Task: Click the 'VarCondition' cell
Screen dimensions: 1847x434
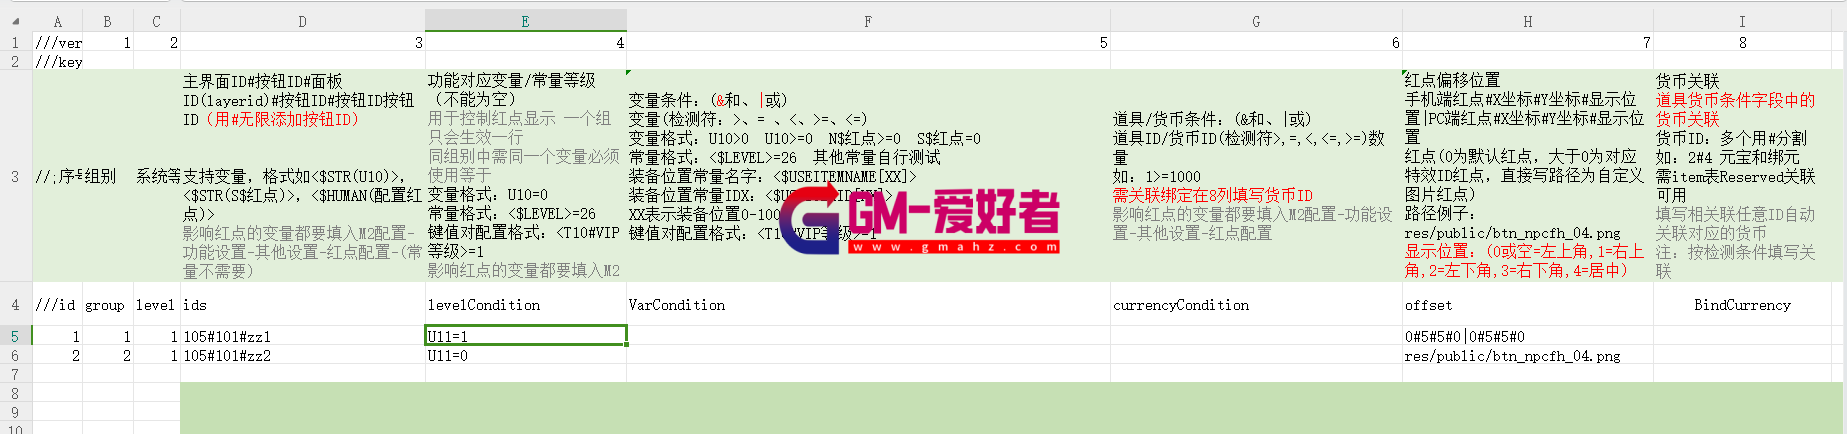Action: coord(868,304)
